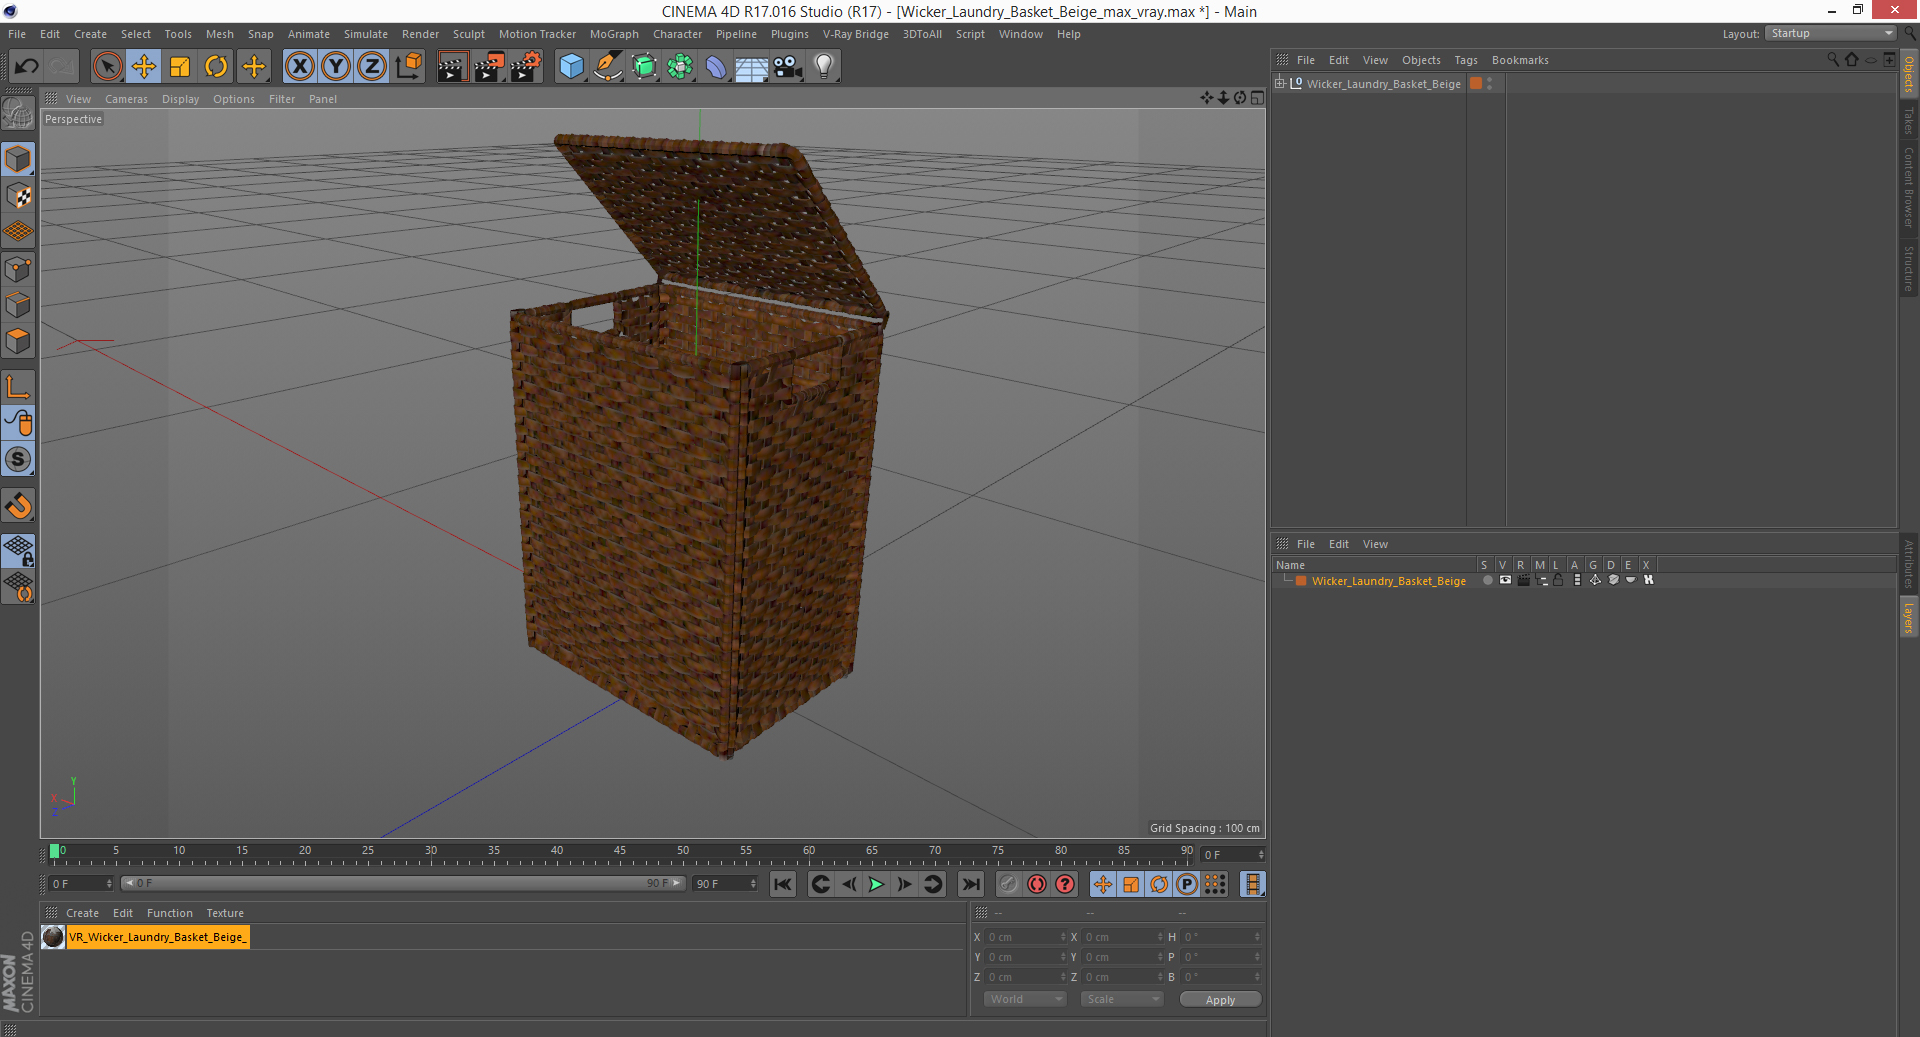This screenshot has width=1920, height=1037.
Task: Add a Camera object
Action: point(788,67)
